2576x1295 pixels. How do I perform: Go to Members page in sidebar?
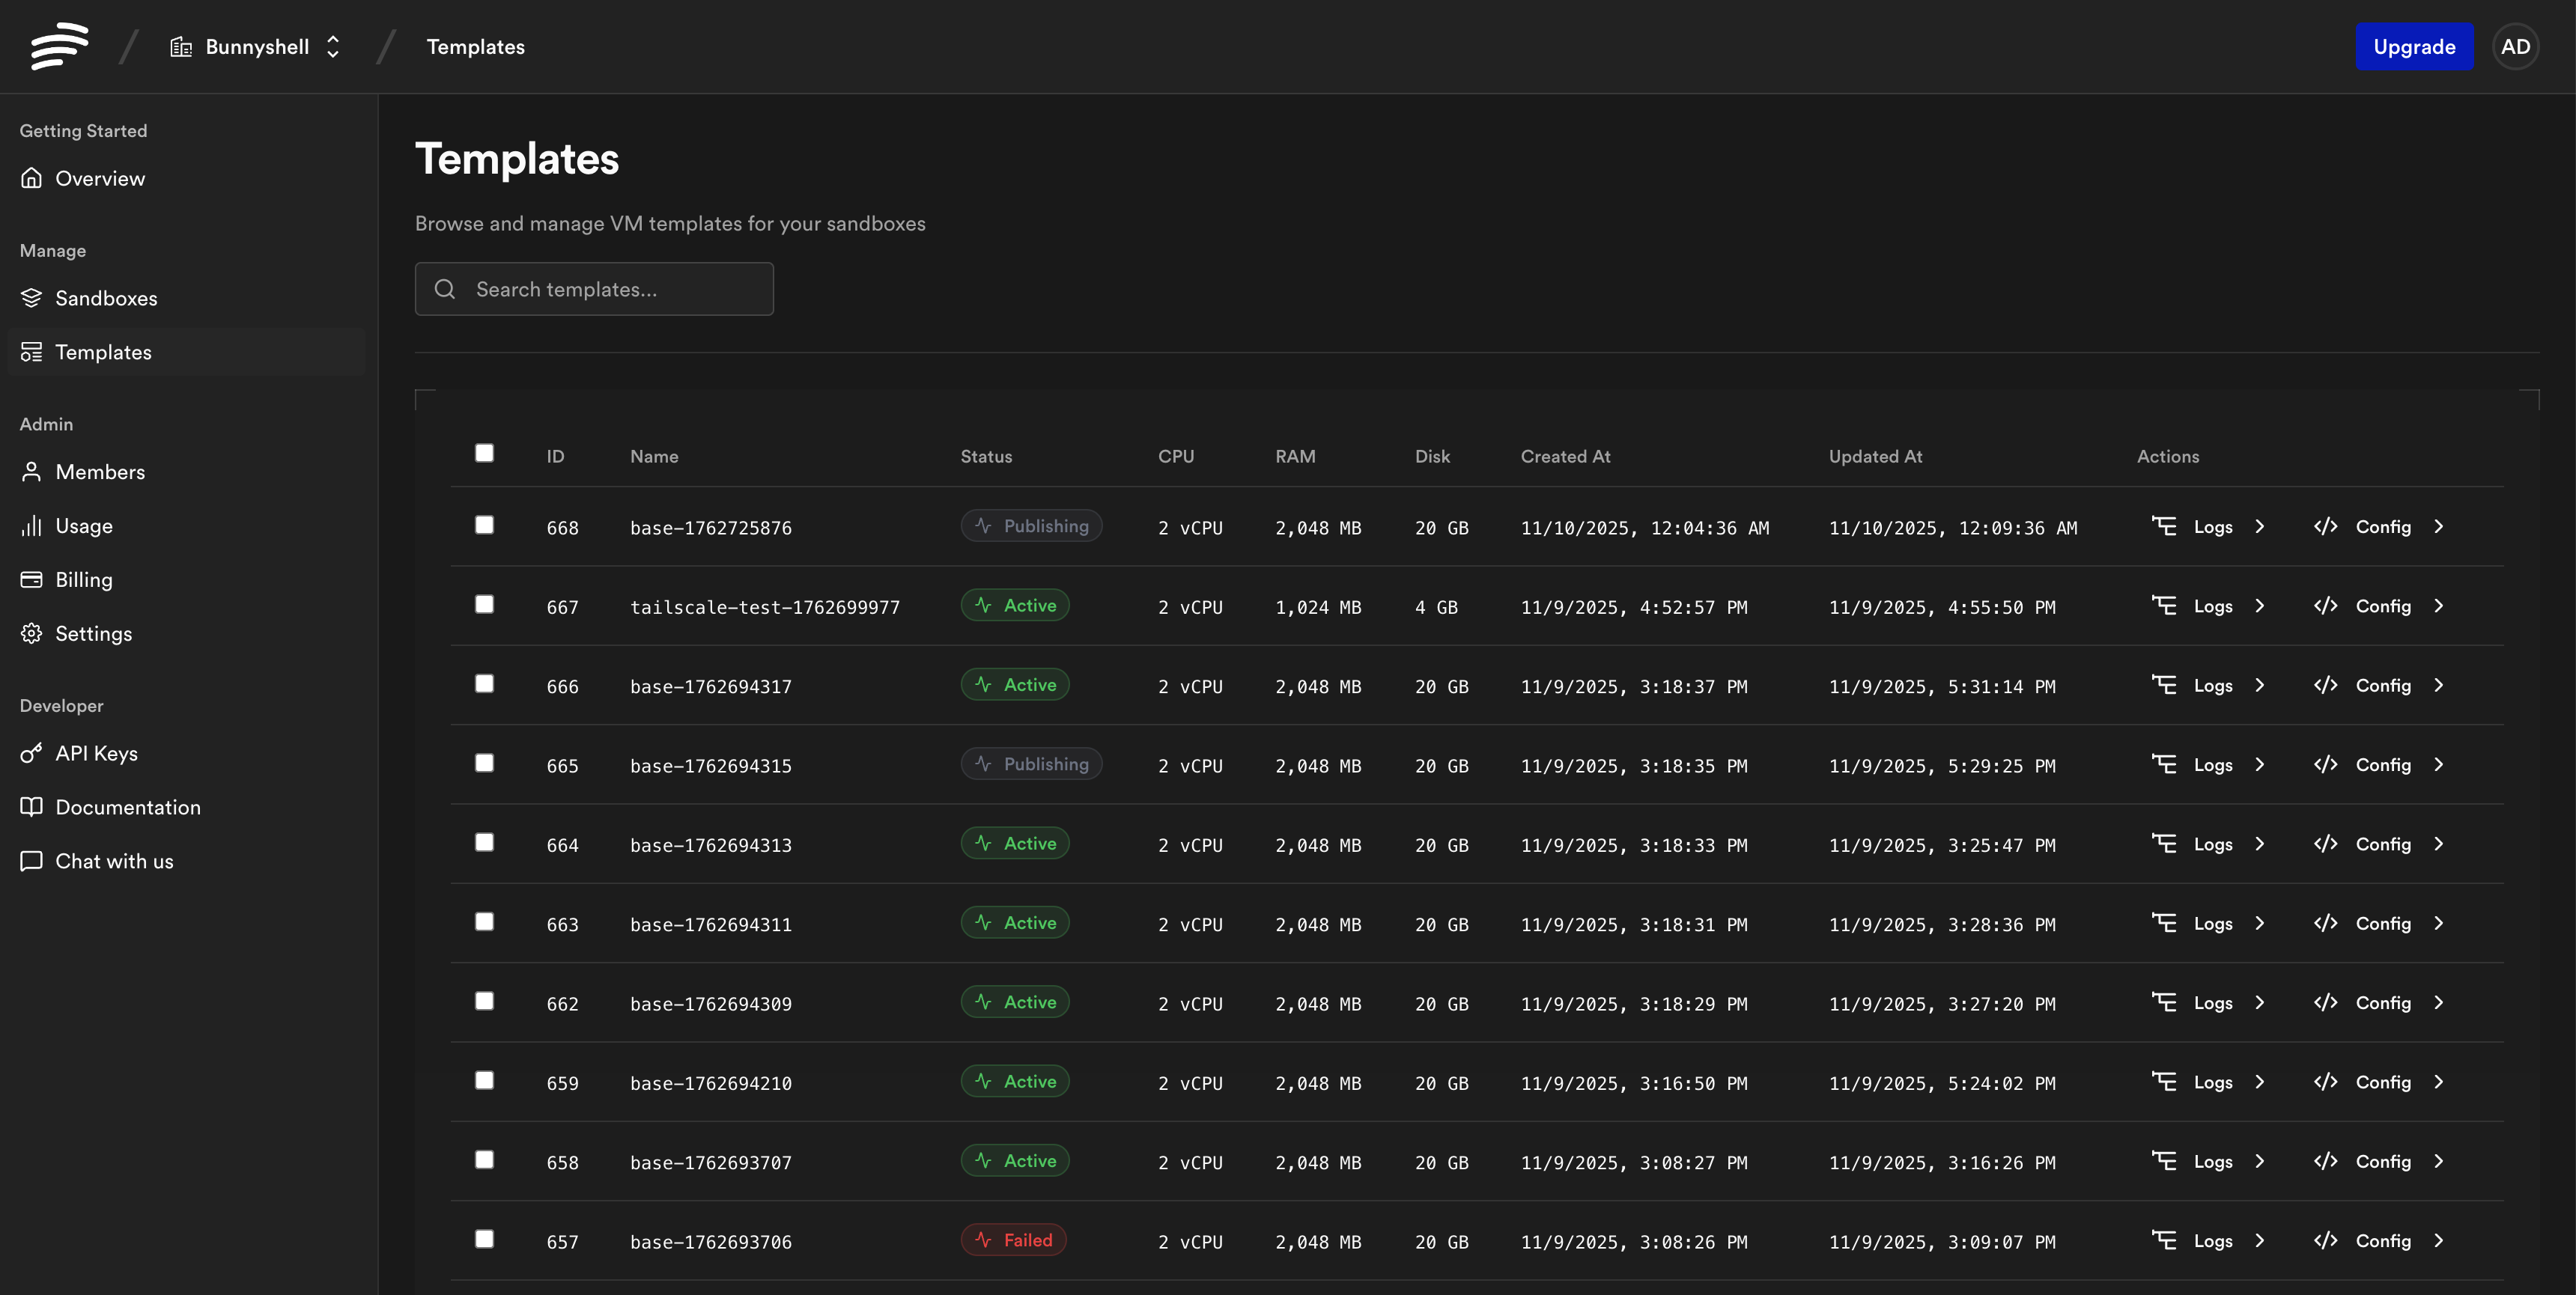click(100, 471)
